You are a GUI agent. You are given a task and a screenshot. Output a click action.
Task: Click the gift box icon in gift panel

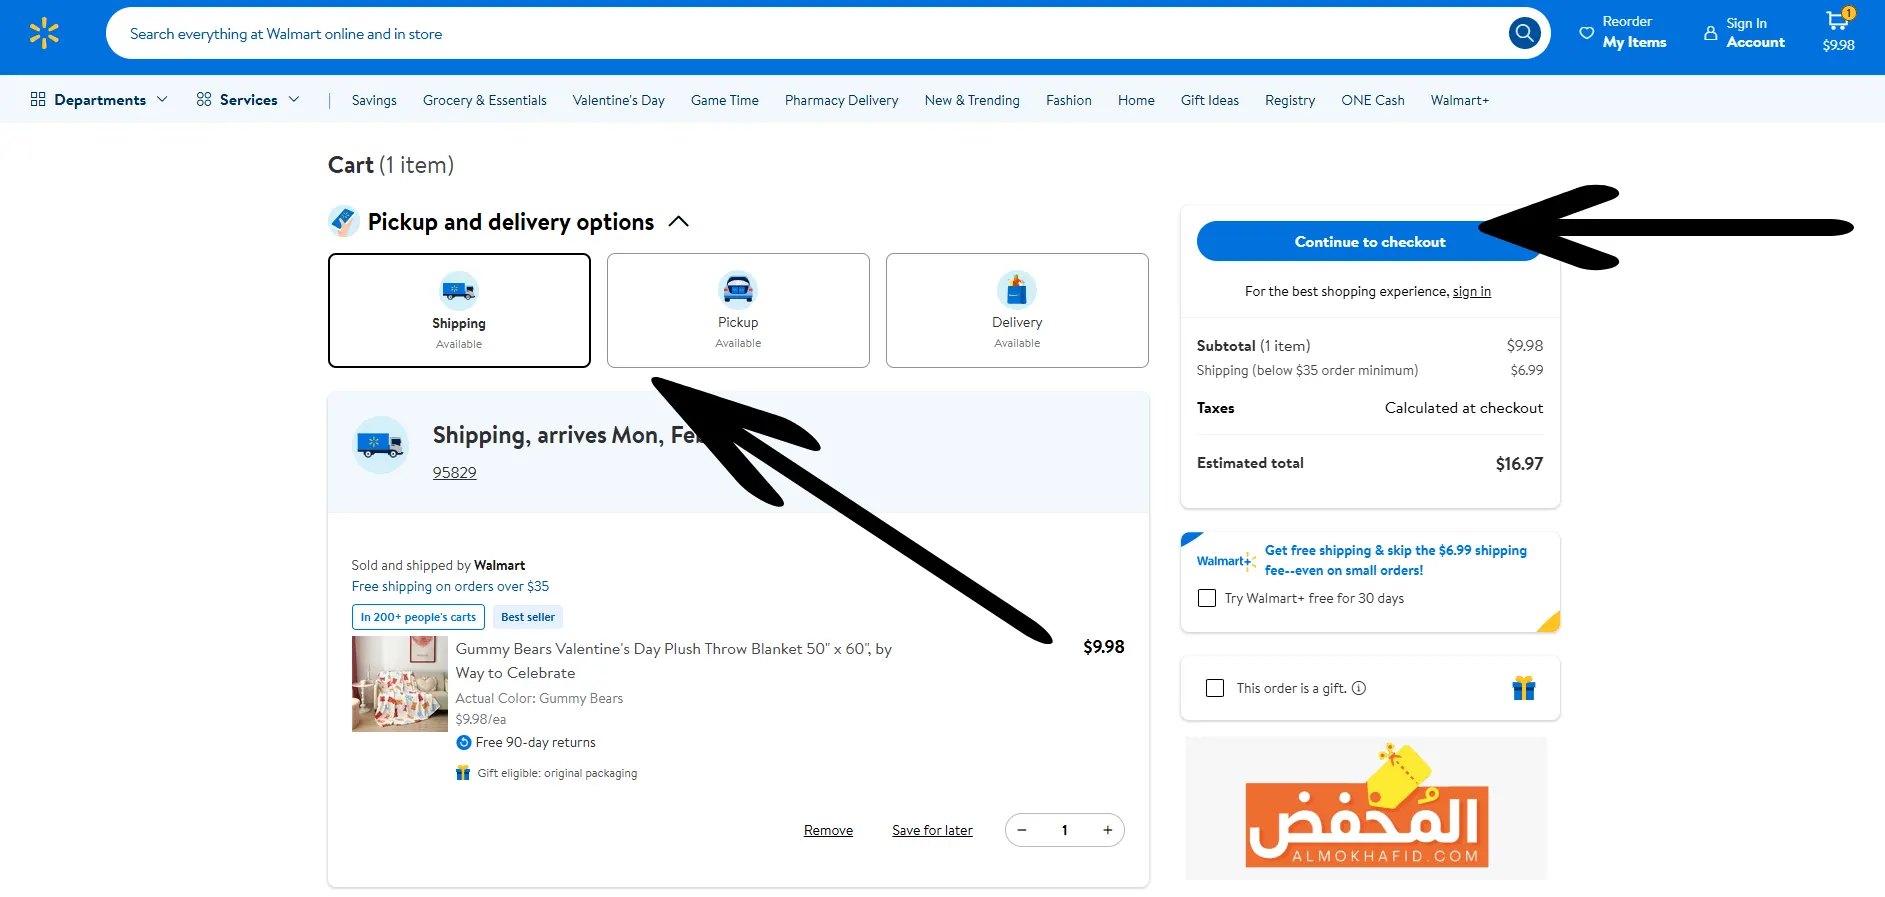[1524, 688]
